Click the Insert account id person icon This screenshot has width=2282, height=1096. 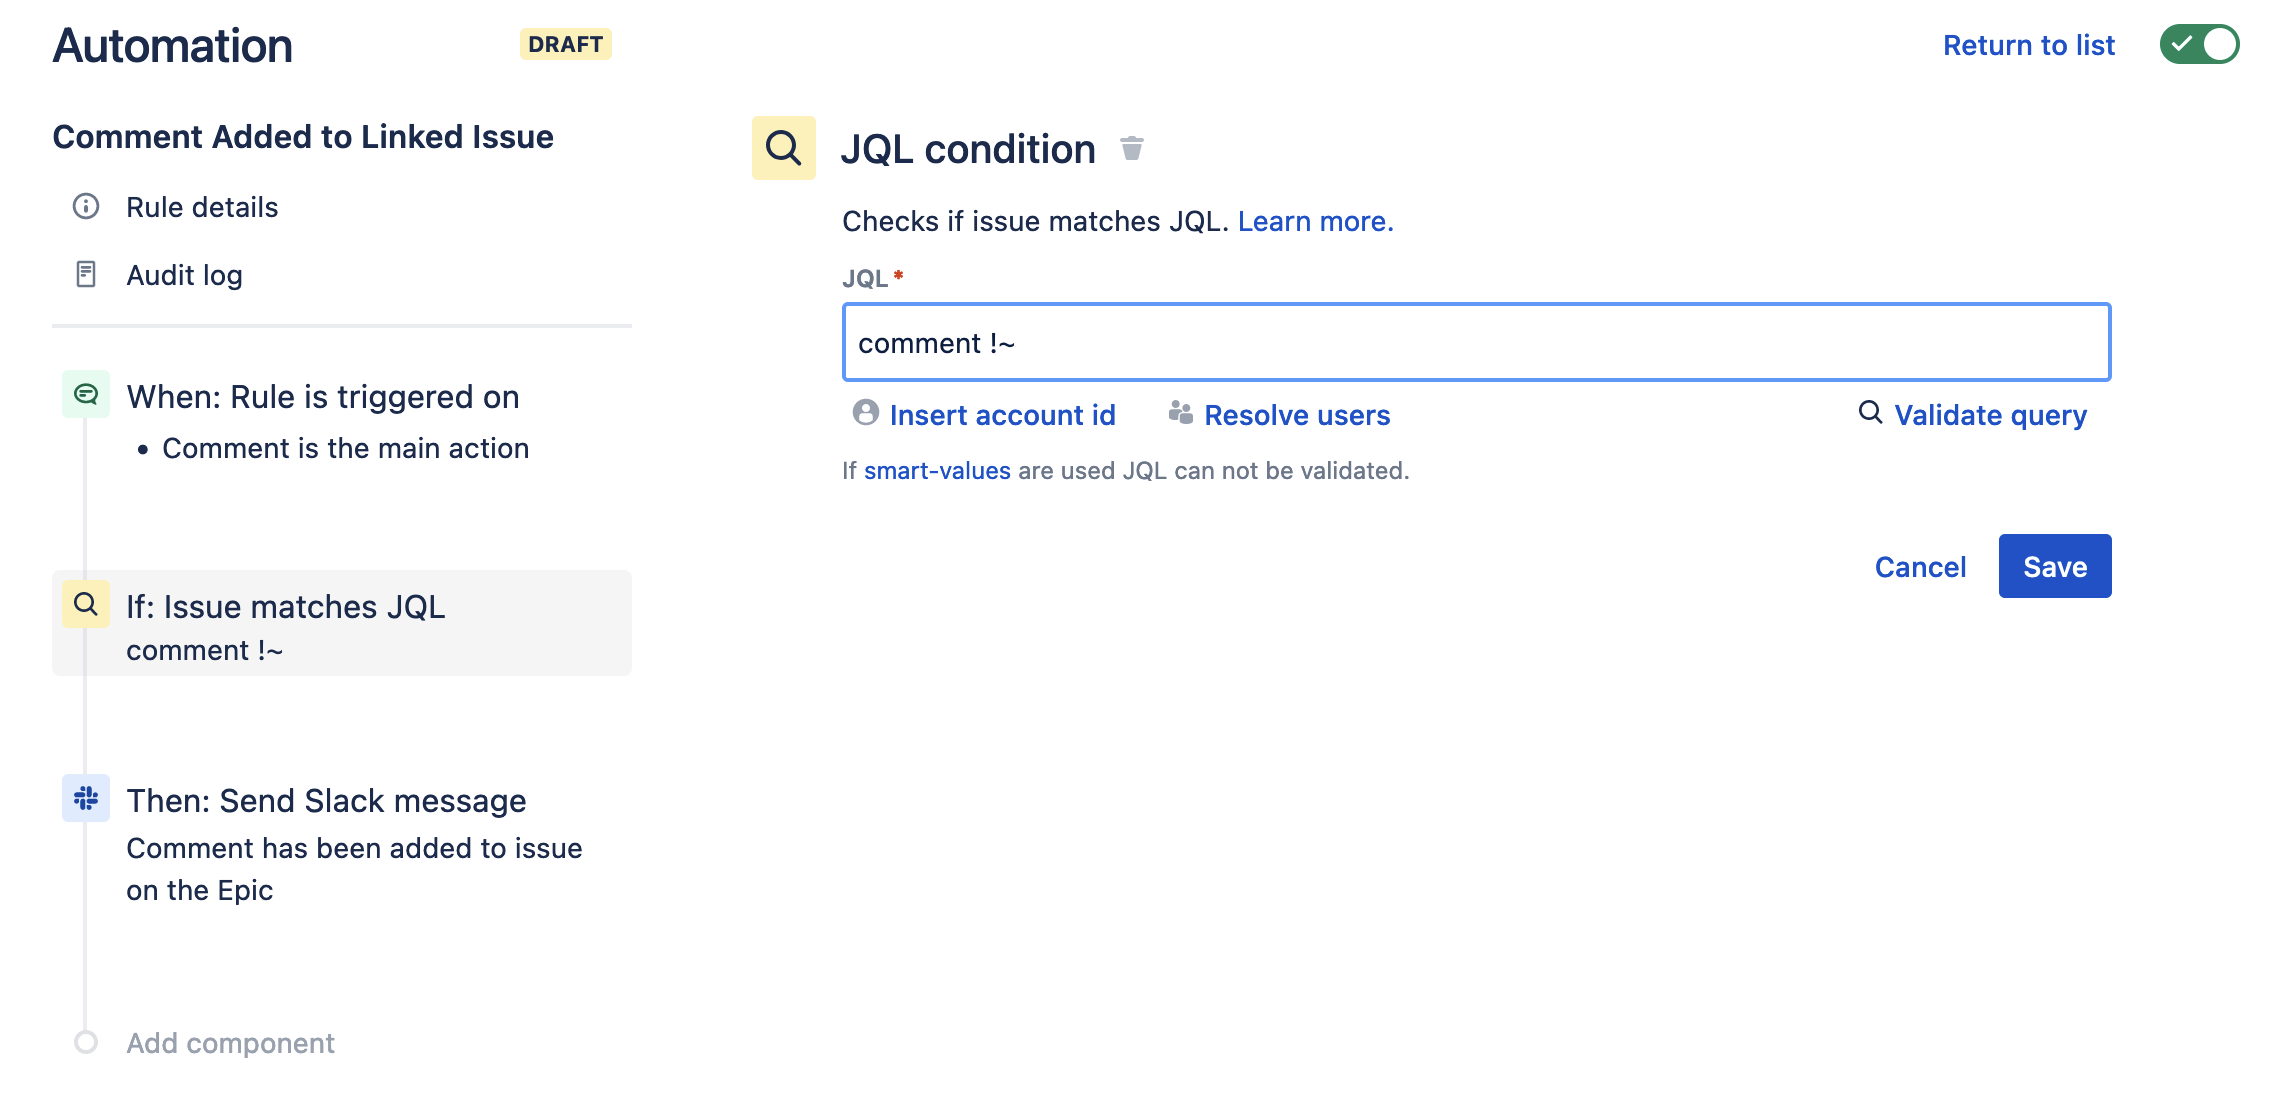click(866, 412)
